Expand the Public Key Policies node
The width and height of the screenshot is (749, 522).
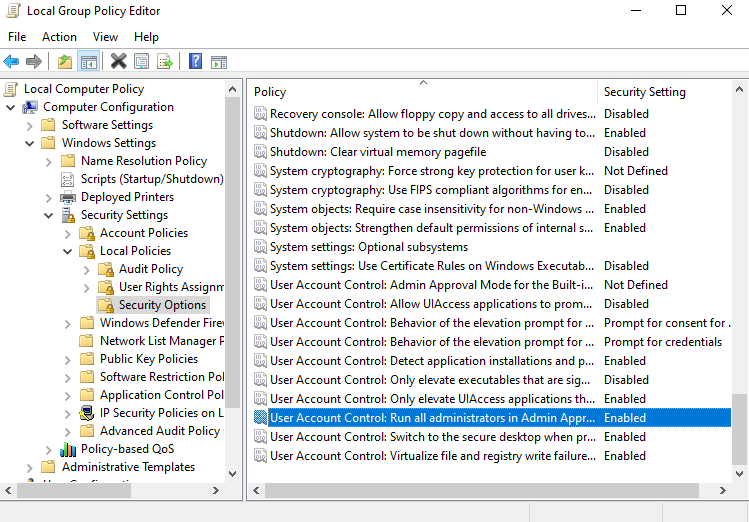(68, 359)
